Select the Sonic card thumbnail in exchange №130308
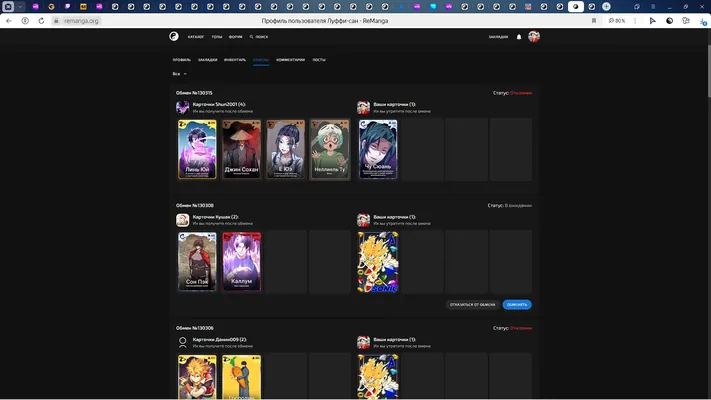711x400 pixels. (x=378, y=262)
